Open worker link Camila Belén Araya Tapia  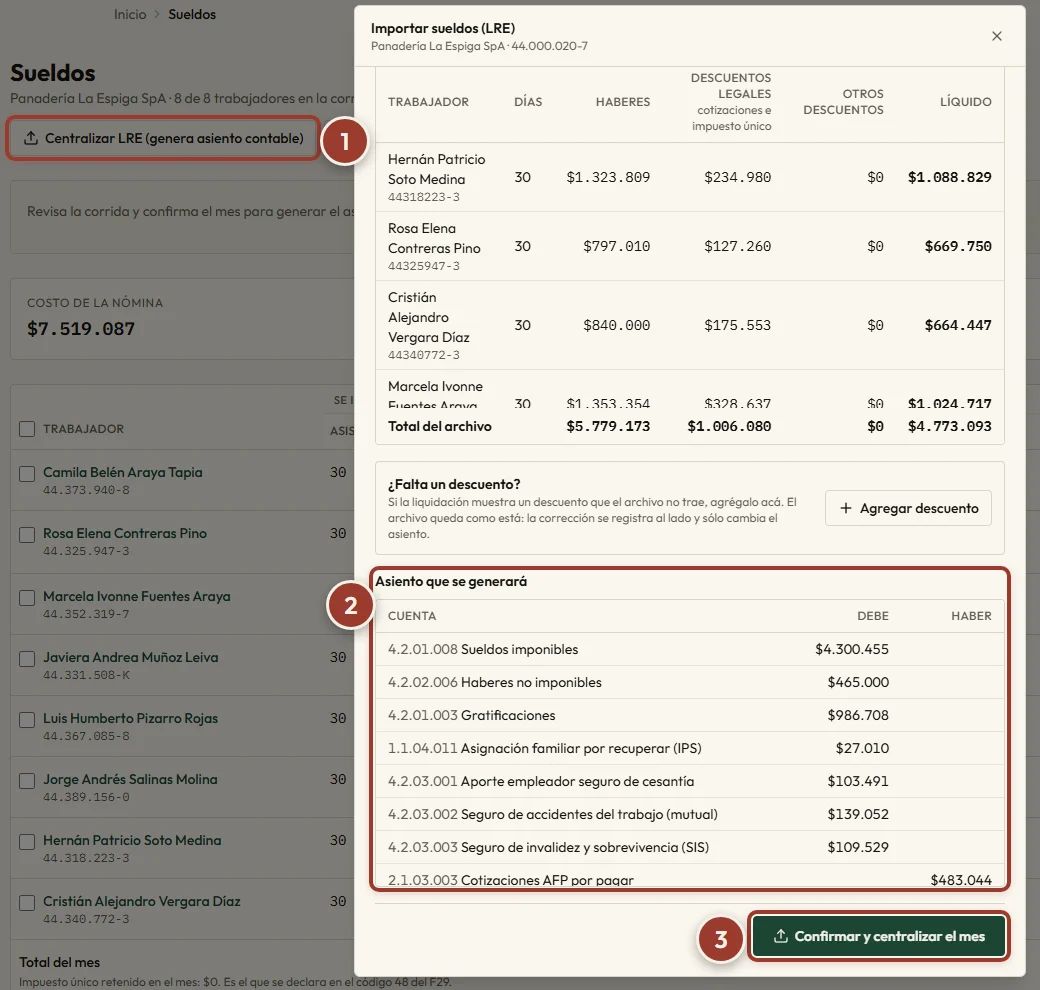pyautogui.click(x=123, y=472)
